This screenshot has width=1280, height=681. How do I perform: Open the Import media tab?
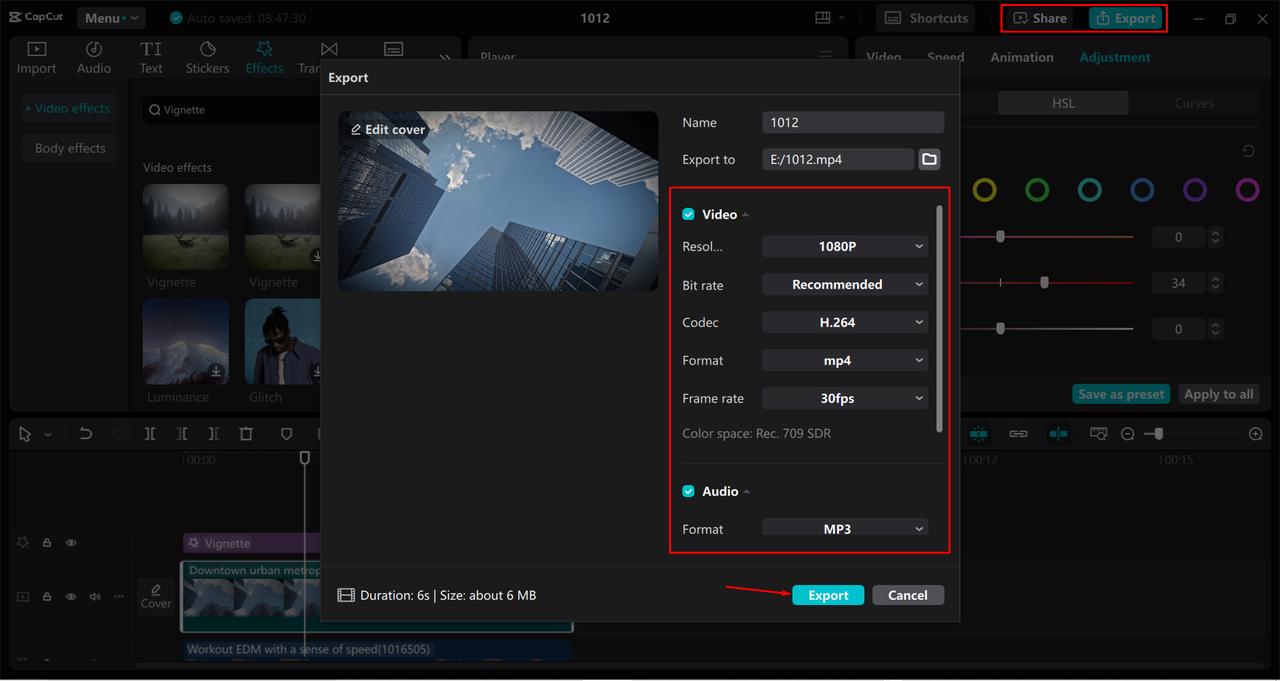pos(36,58)
